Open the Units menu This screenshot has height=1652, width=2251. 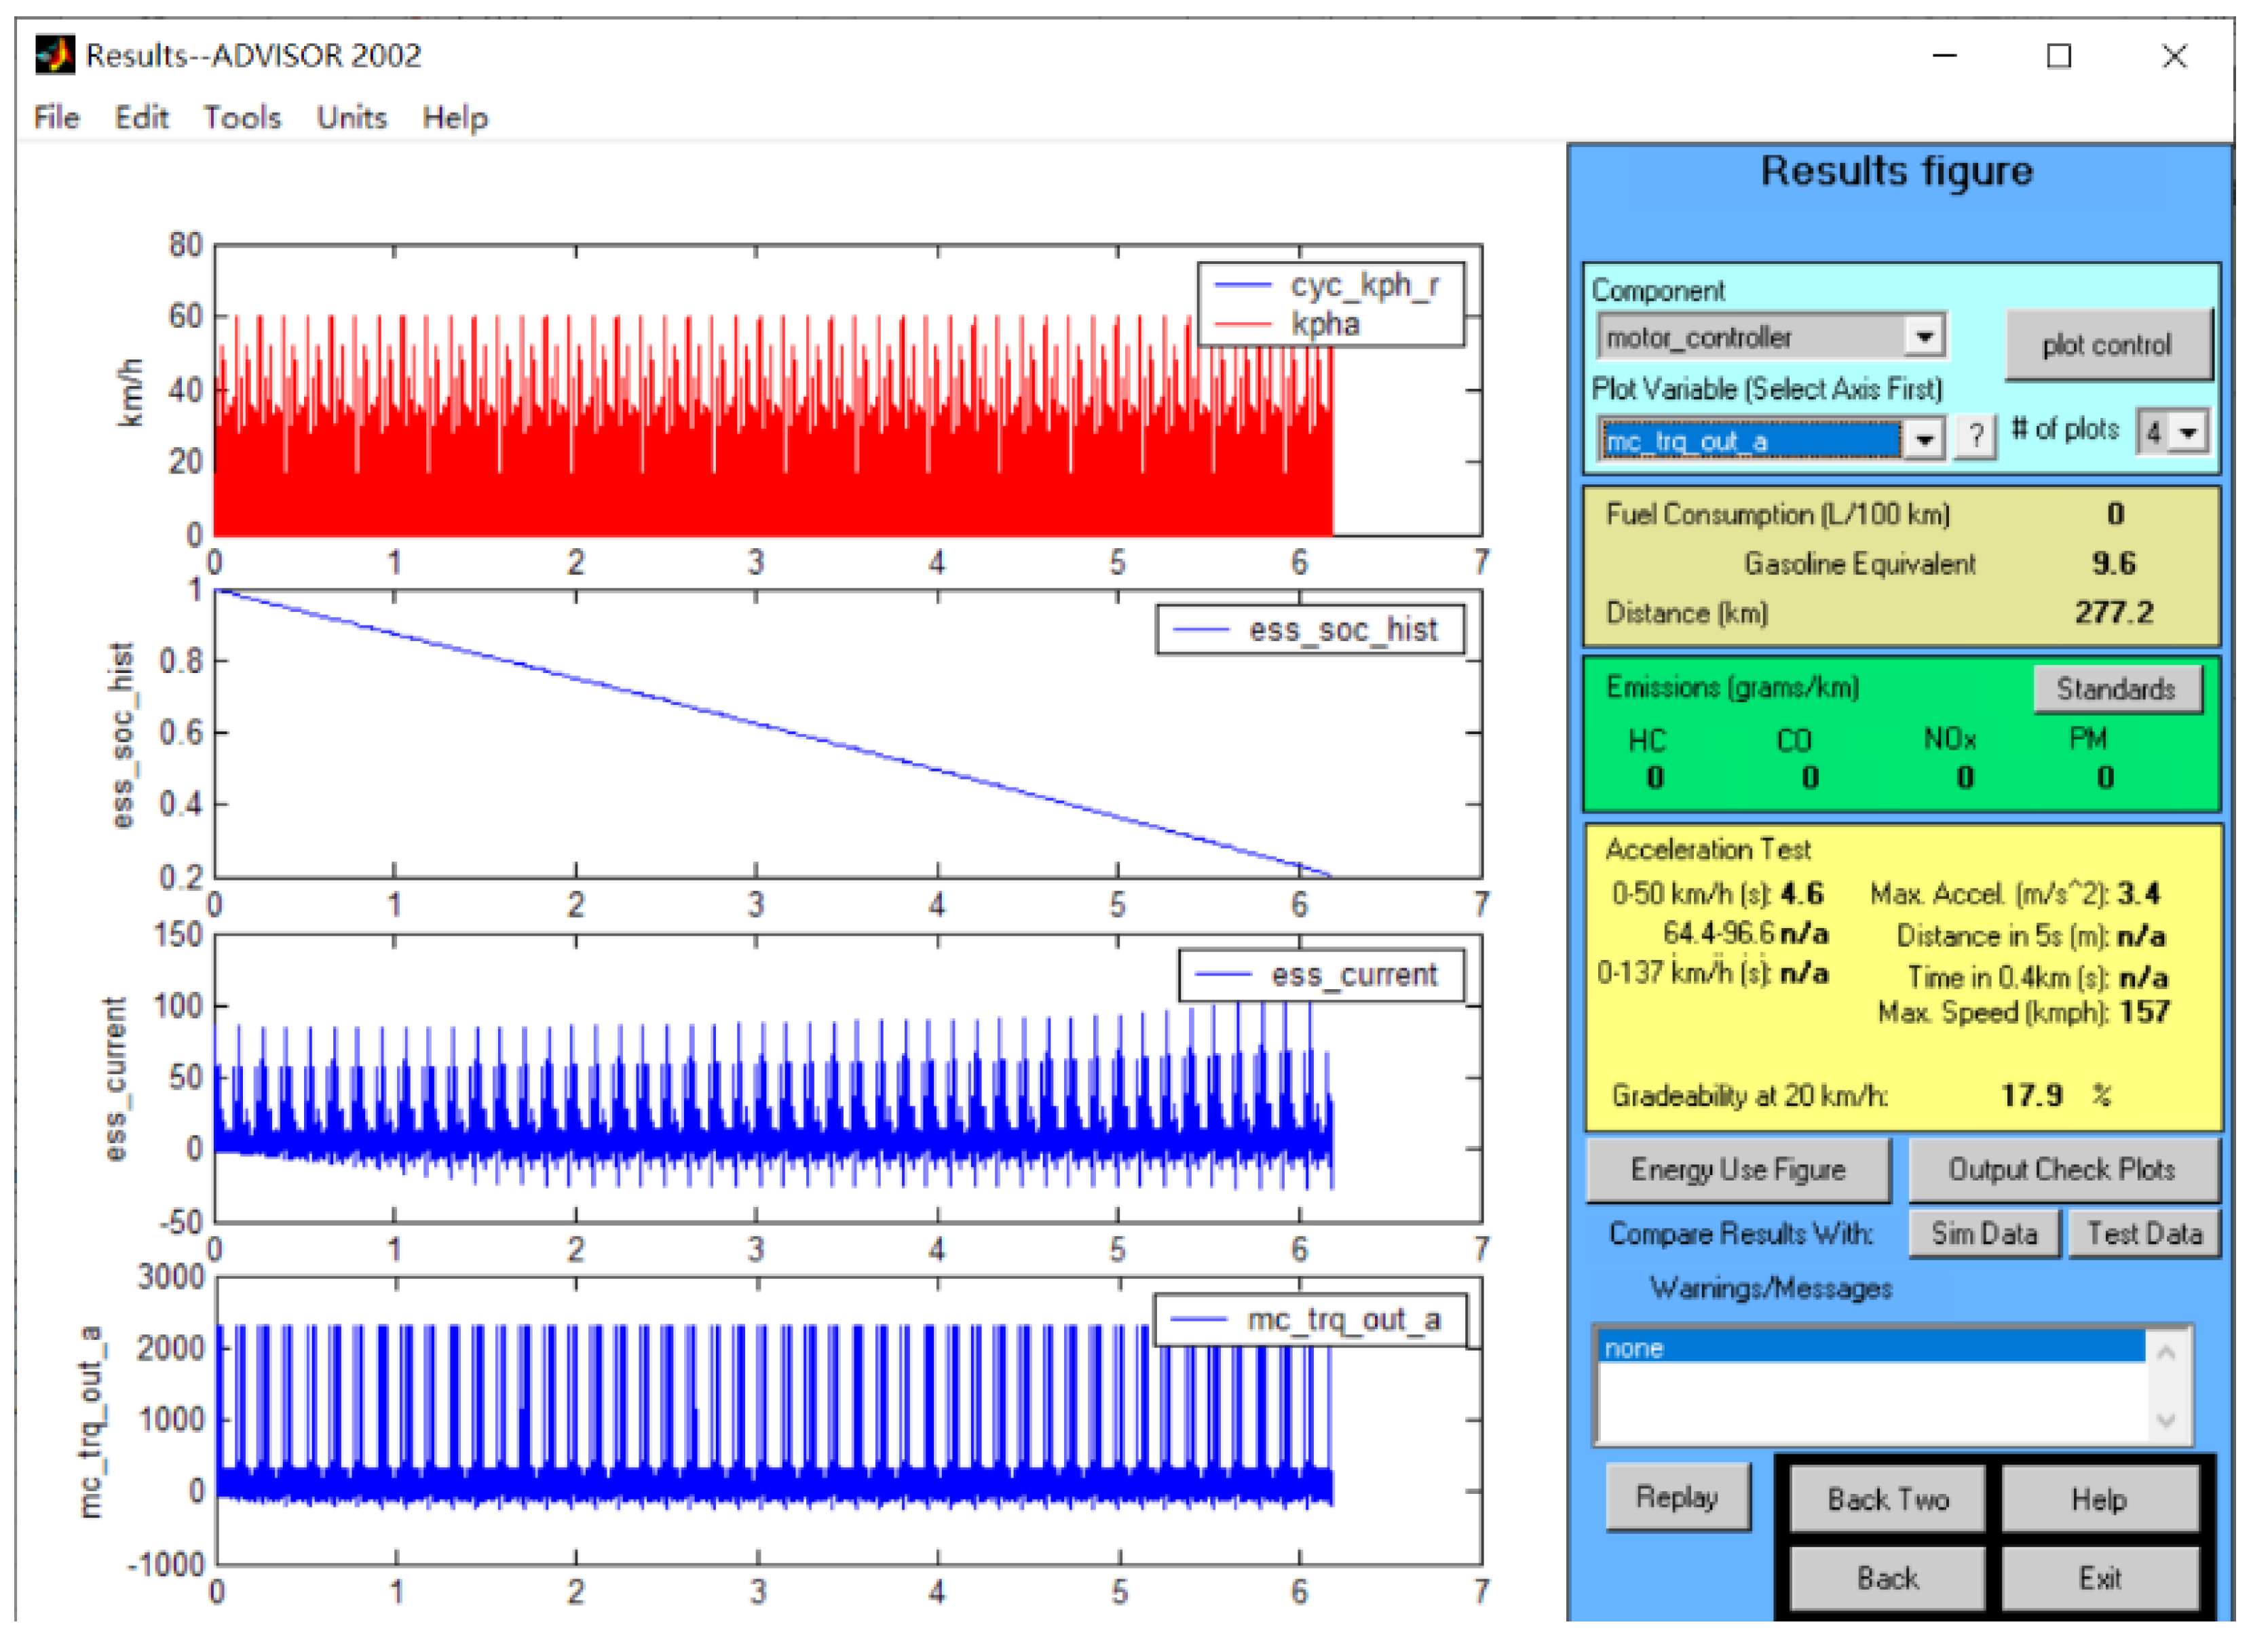pyautogui.click(x=351, y=118)
